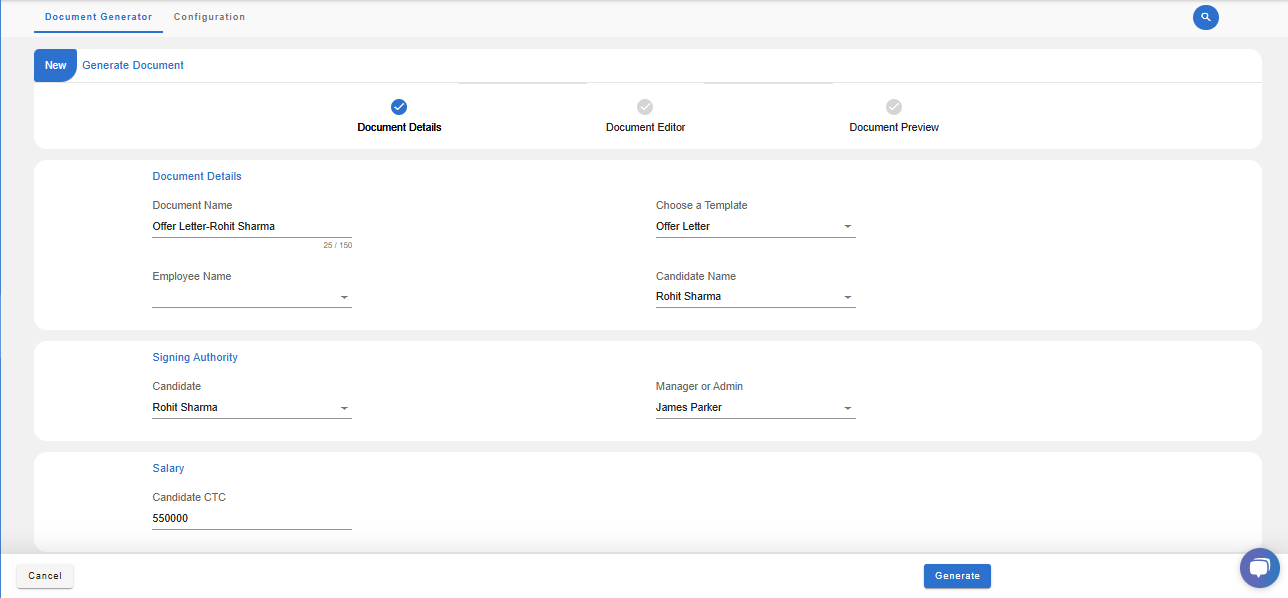
Task: Click the Document Details step checkmark
Action: click(x=399, y=107)
